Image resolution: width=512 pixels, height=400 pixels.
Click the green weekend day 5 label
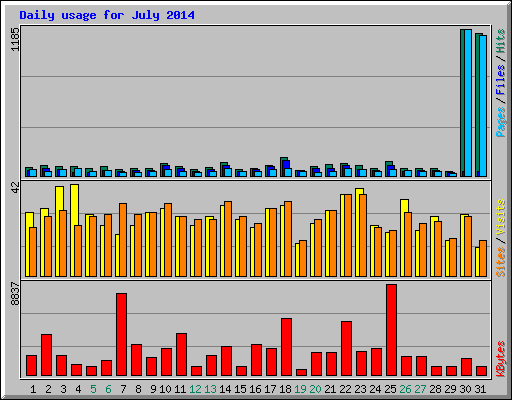(x=93, y=389)
